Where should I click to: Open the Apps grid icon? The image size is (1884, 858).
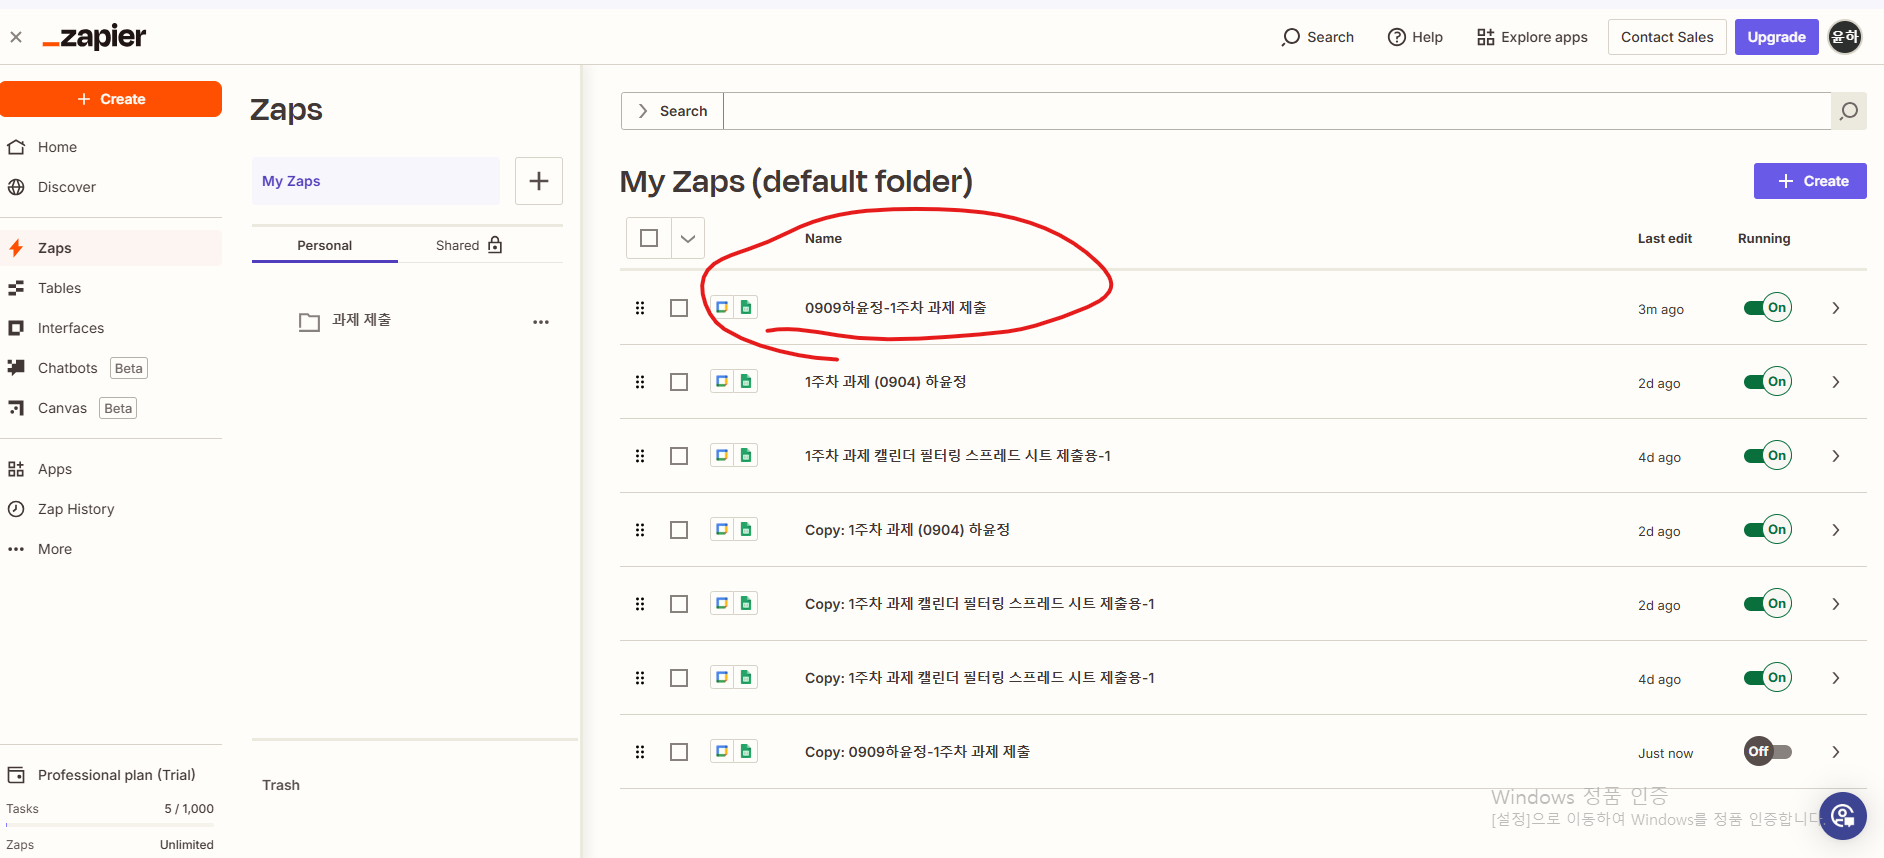(16, 469)
